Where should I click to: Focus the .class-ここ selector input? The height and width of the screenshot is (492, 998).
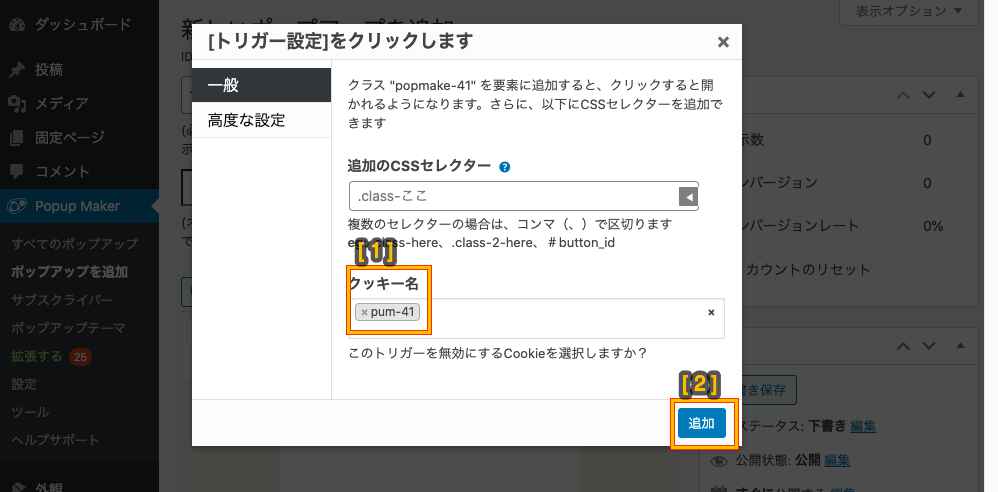click(514, 197)
